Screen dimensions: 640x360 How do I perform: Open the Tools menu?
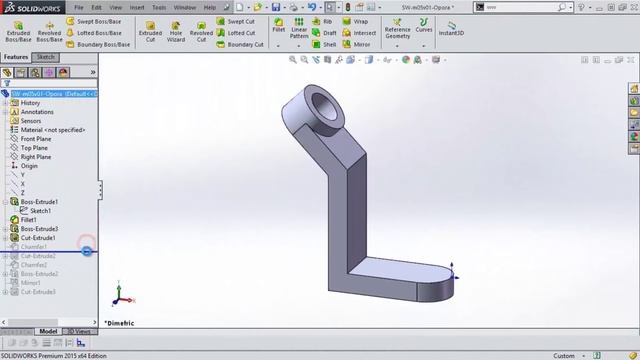(x=159, y=7)
